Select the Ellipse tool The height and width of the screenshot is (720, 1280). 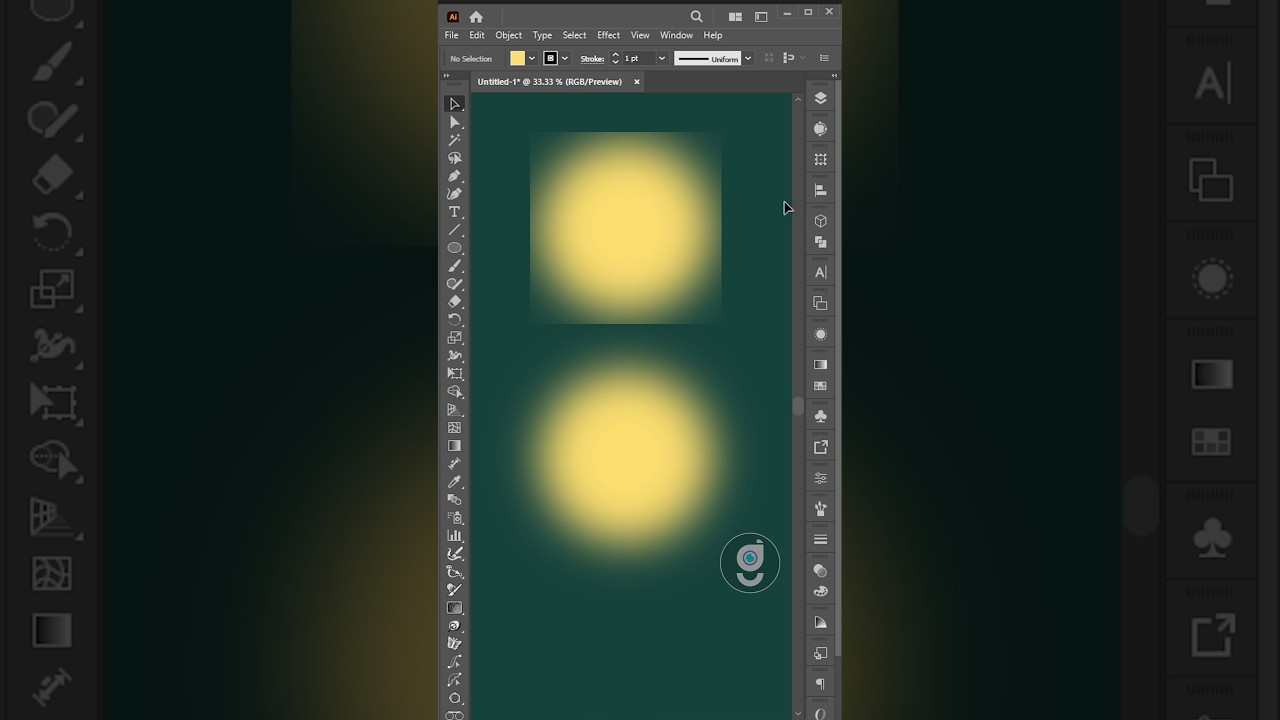[x=454, y=248]
